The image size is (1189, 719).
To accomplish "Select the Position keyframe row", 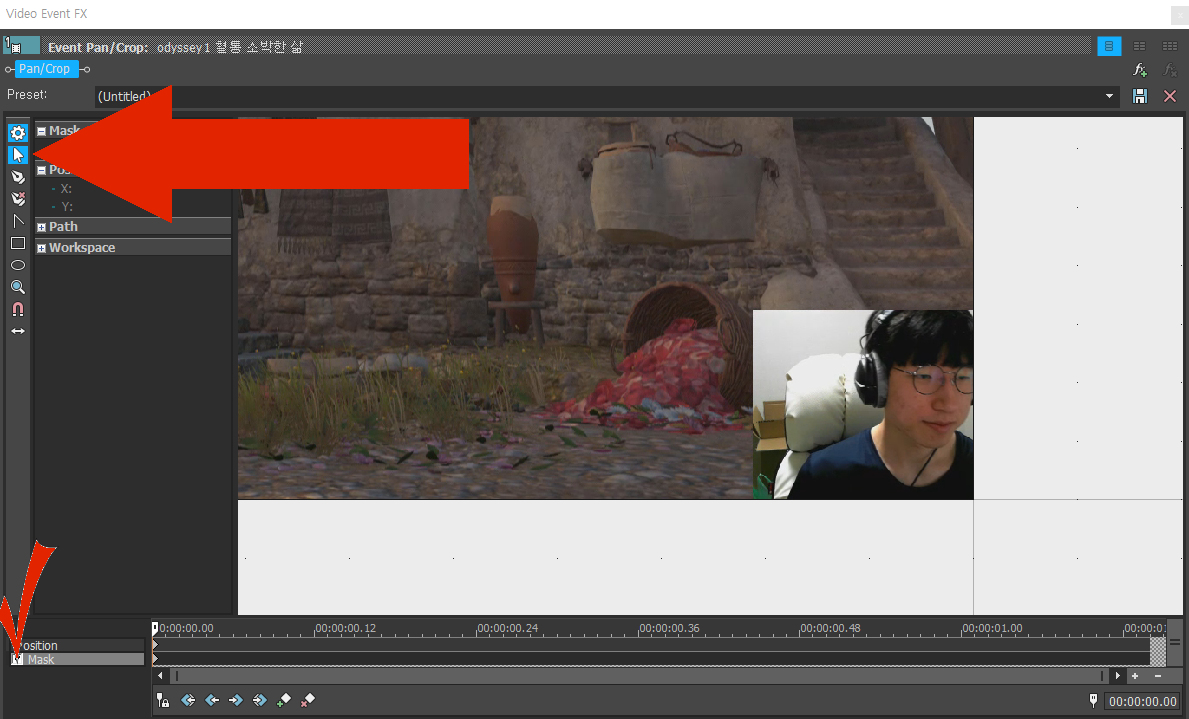I will click(x=77, y=645).
